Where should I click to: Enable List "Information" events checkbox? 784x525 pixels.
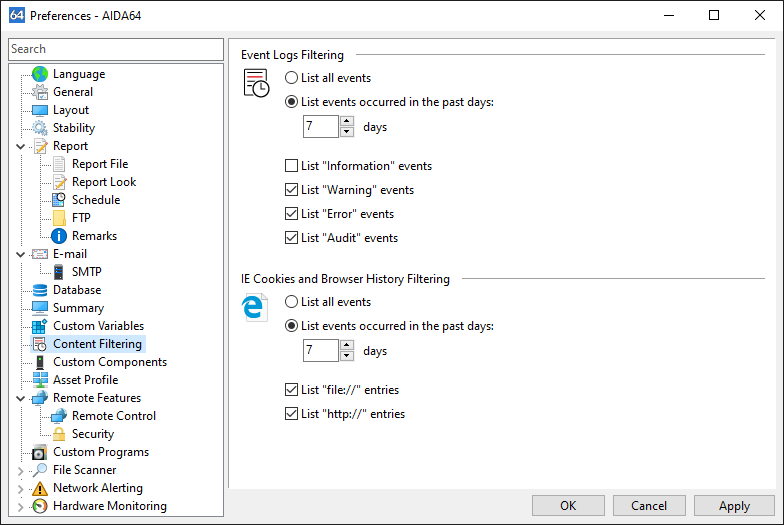tap(291, 166)
